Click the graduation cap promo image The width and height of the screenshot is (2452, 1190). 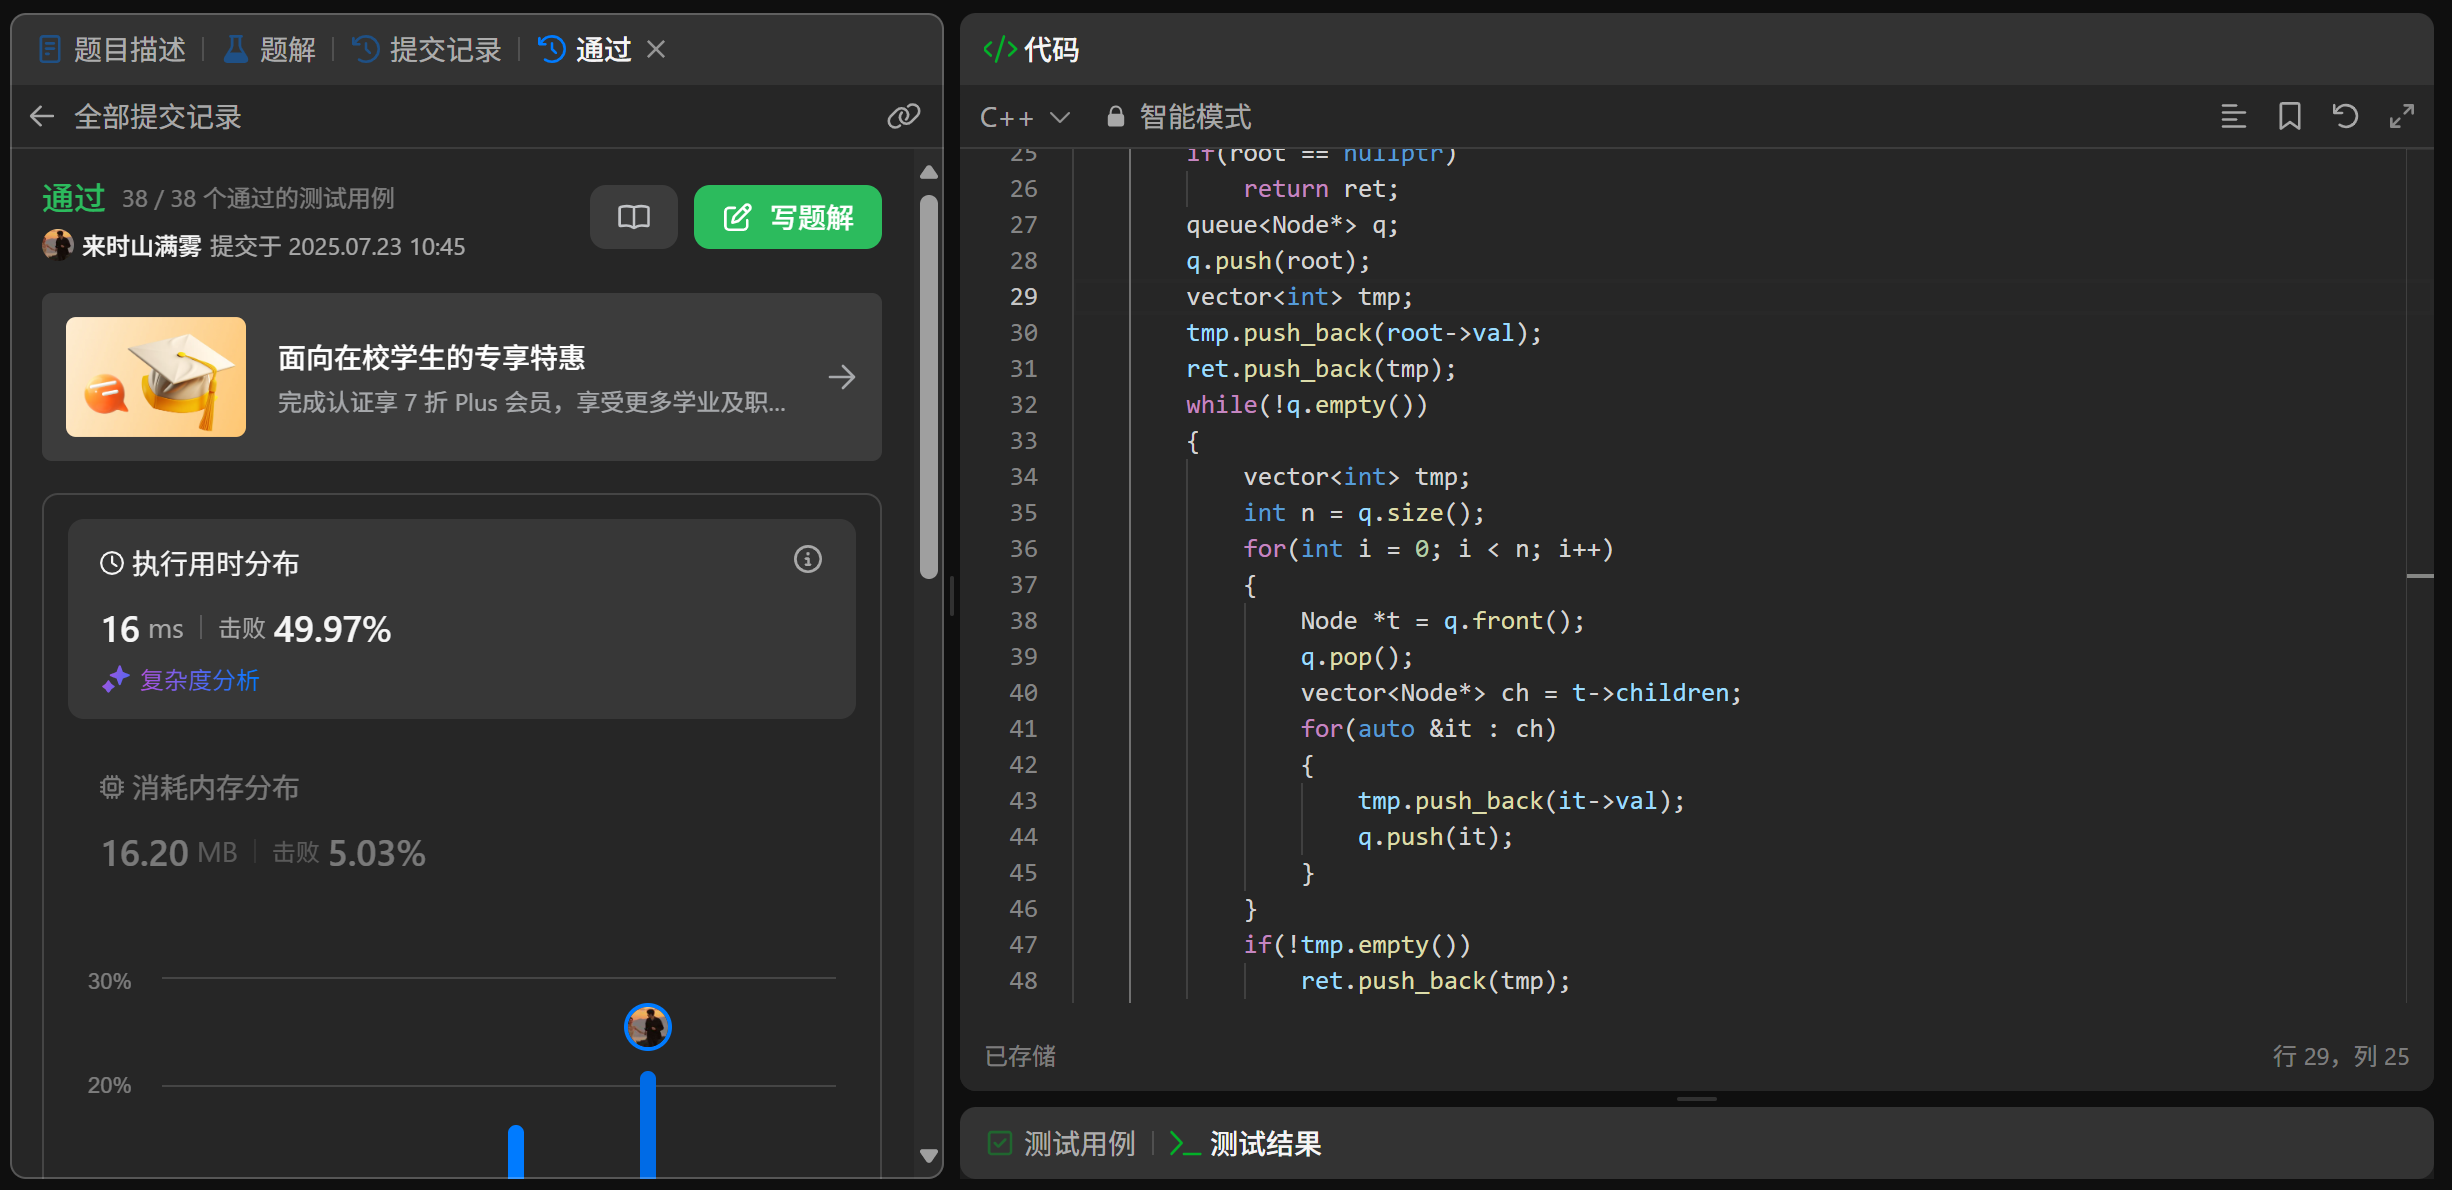156,377
